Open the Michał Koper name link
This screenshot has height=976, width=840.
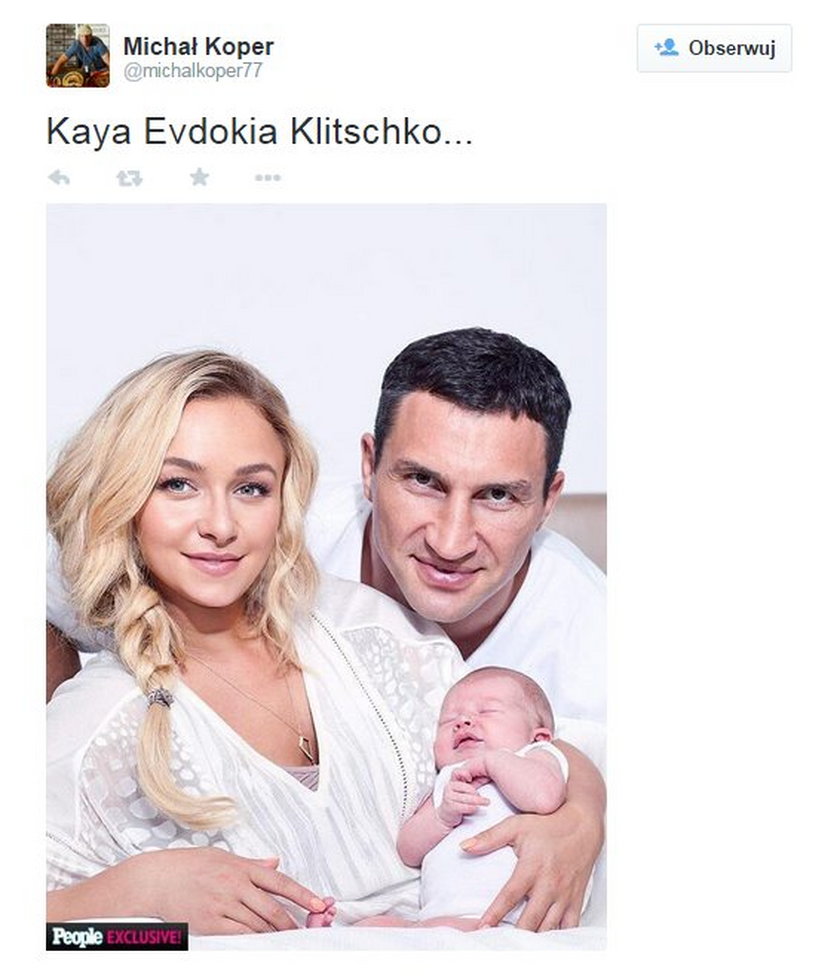[198, 46]
